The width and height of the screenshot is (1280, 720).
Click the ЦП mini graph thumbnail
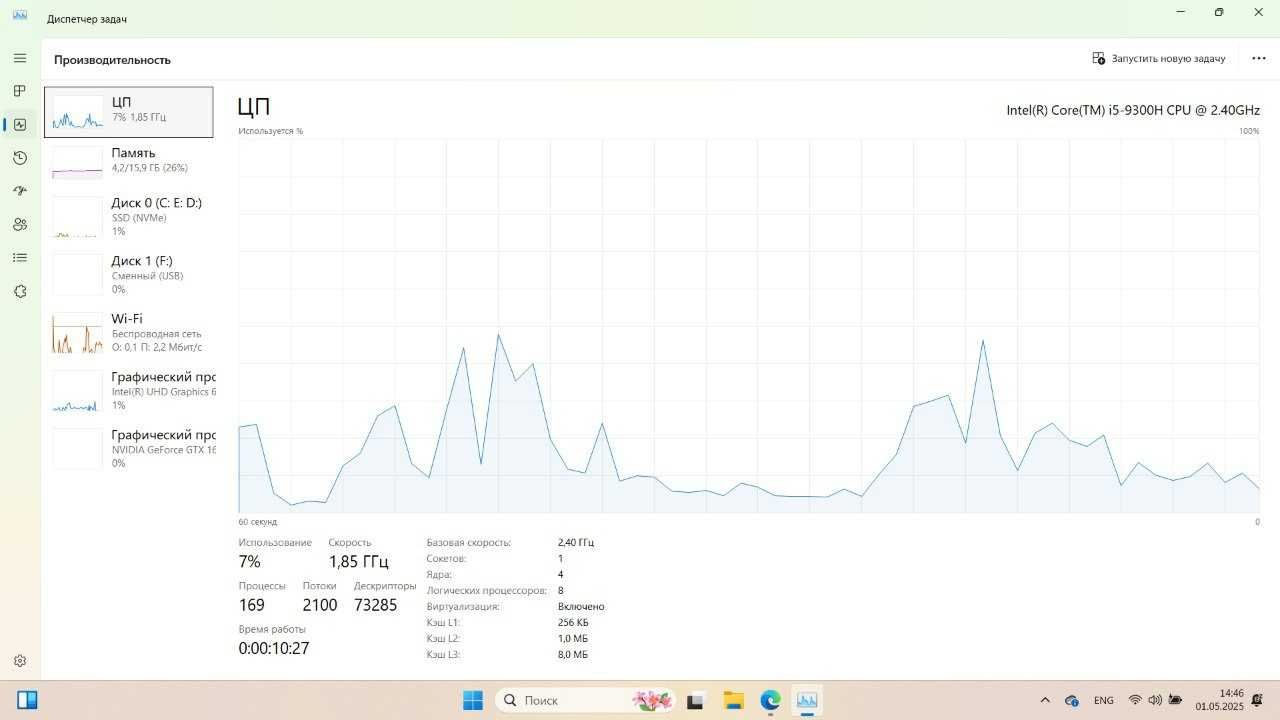pyautogui.click(x=77, y=112)
